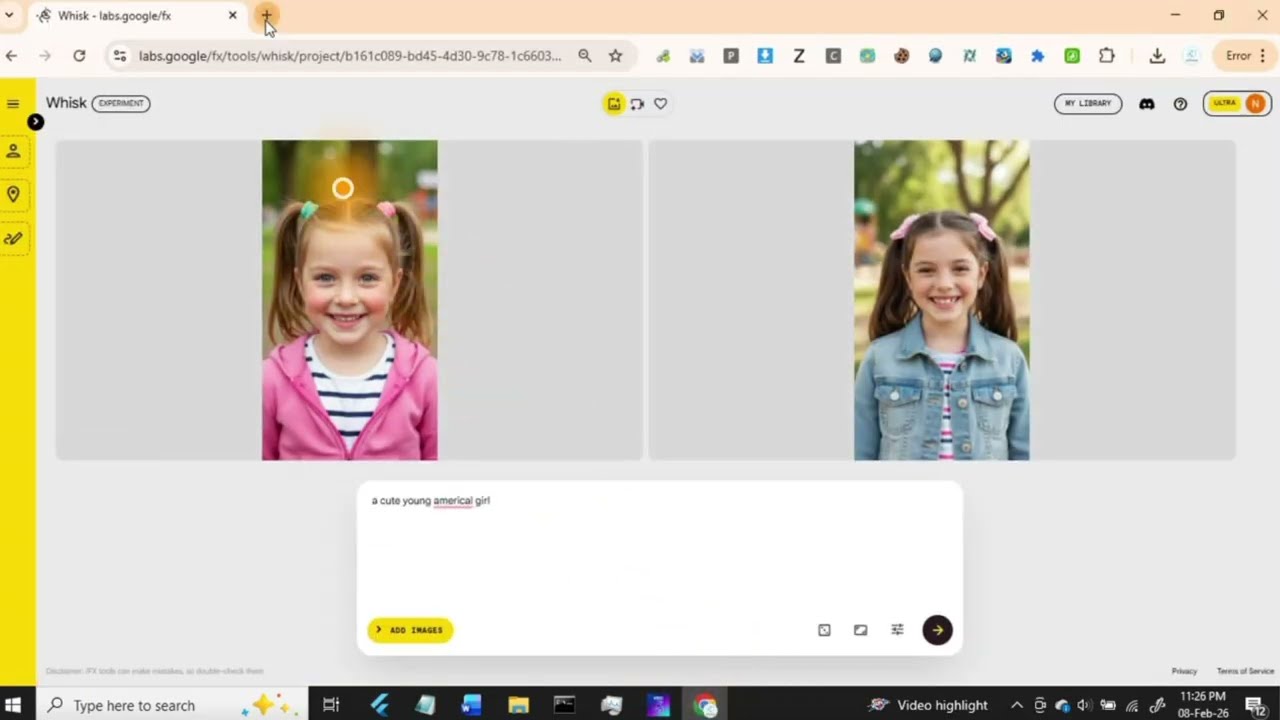Expand the sidebar with the black arrow
The width and height of the screenshot is (1280, 720).
click(35, 122)
